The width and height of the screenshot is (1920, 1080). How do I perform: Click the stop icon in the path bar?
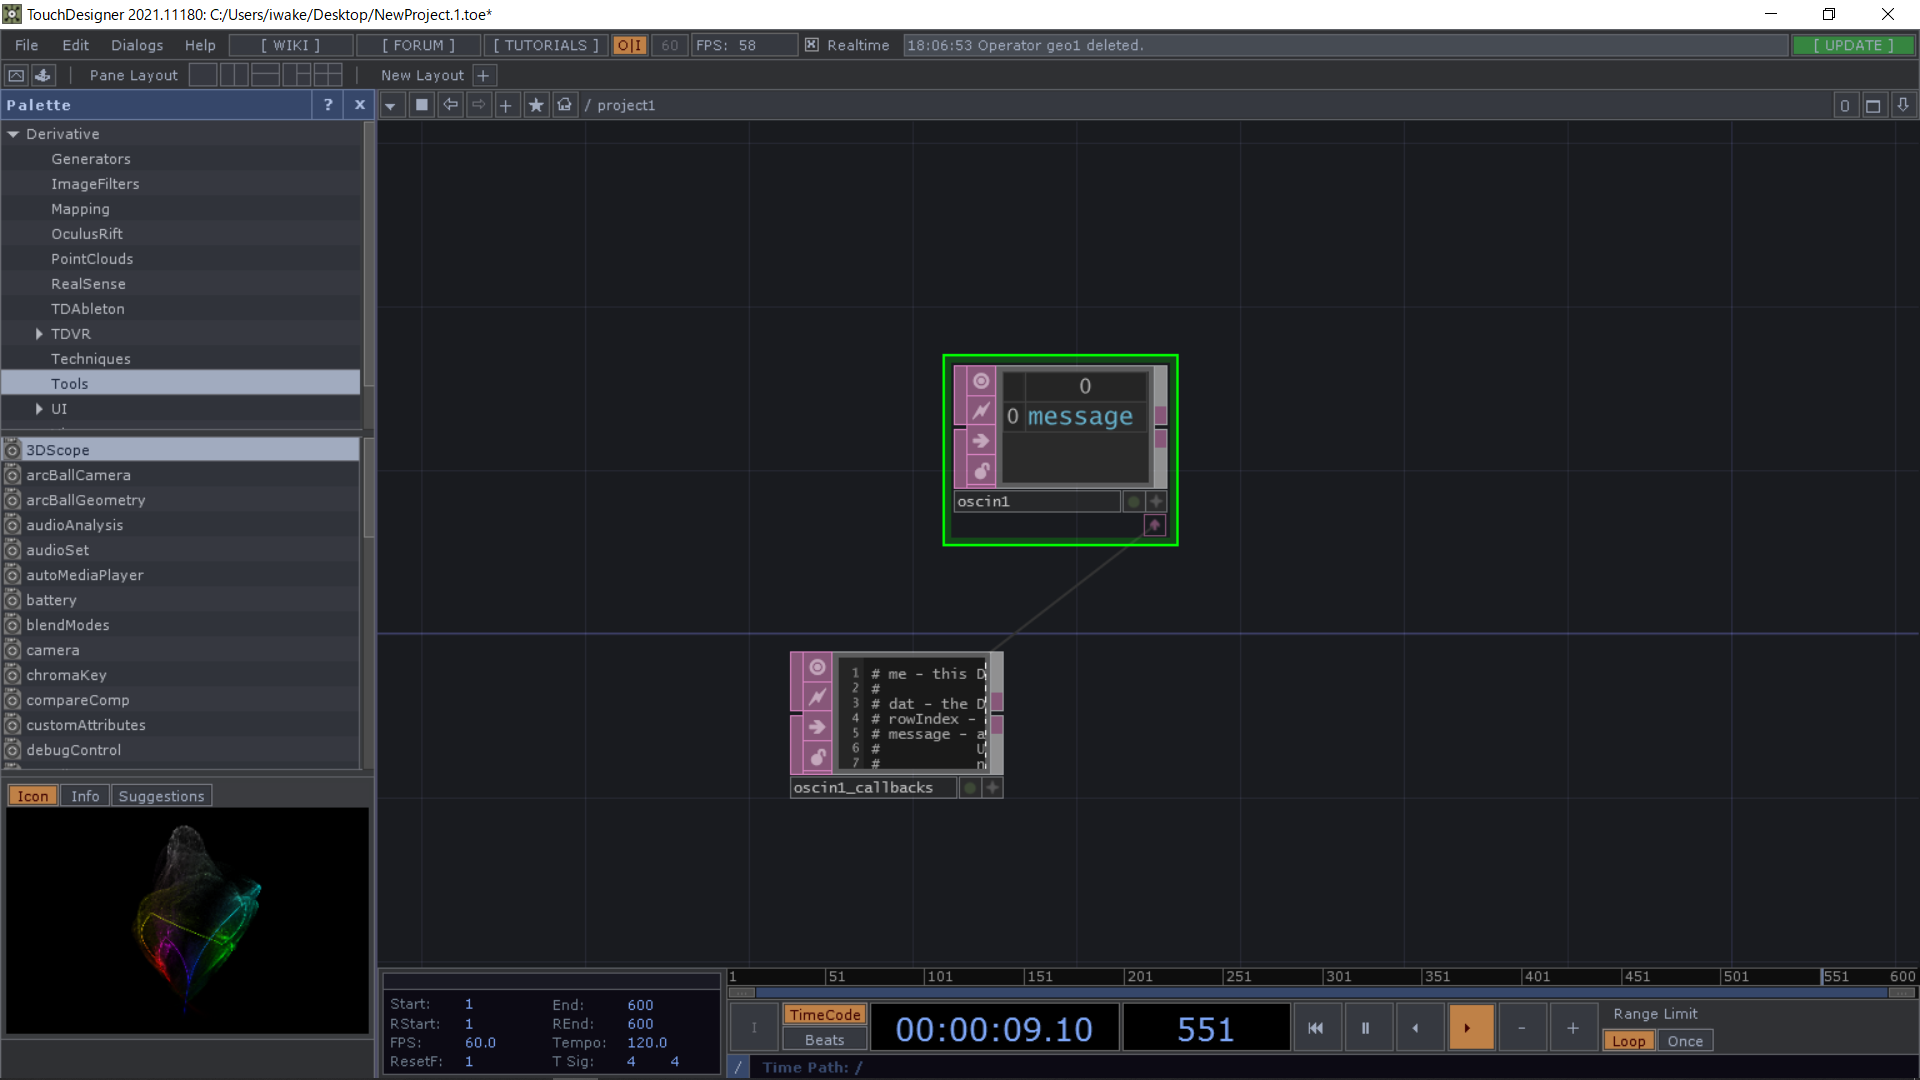click(421, 105)
